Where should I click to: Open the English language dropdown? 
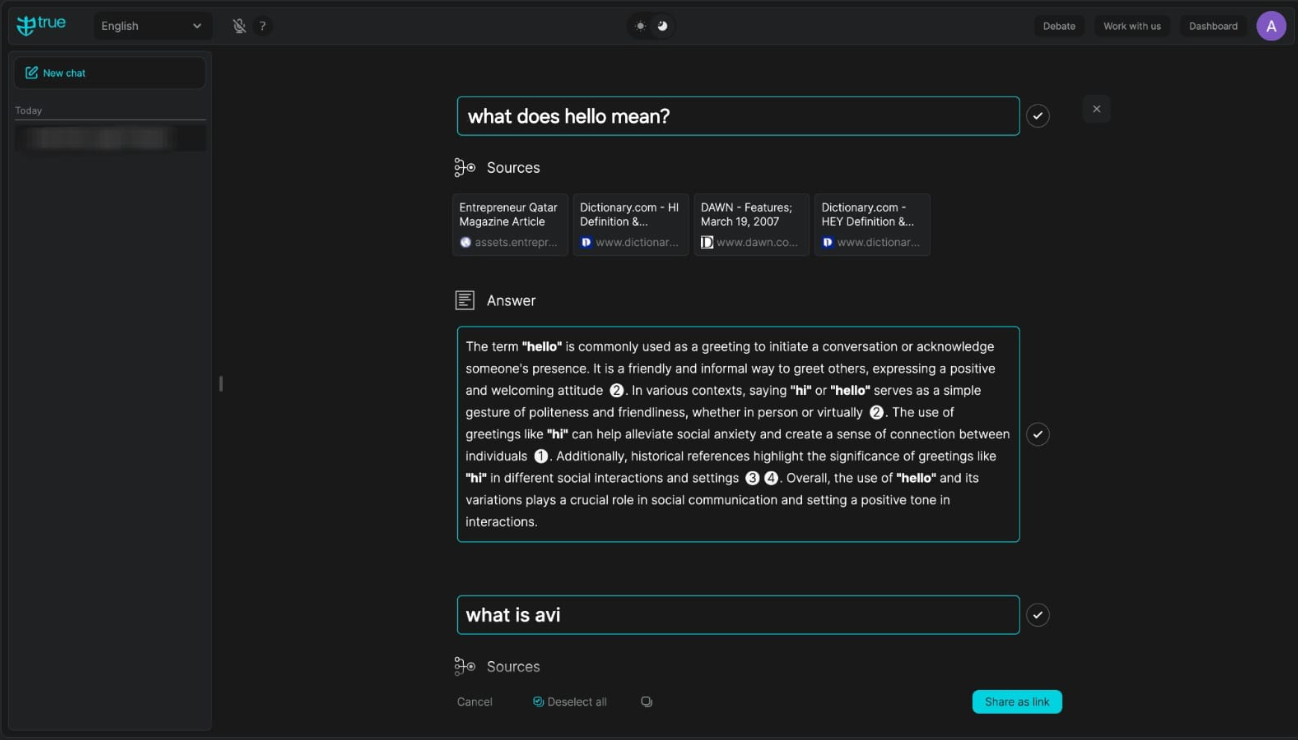(152, 25)
